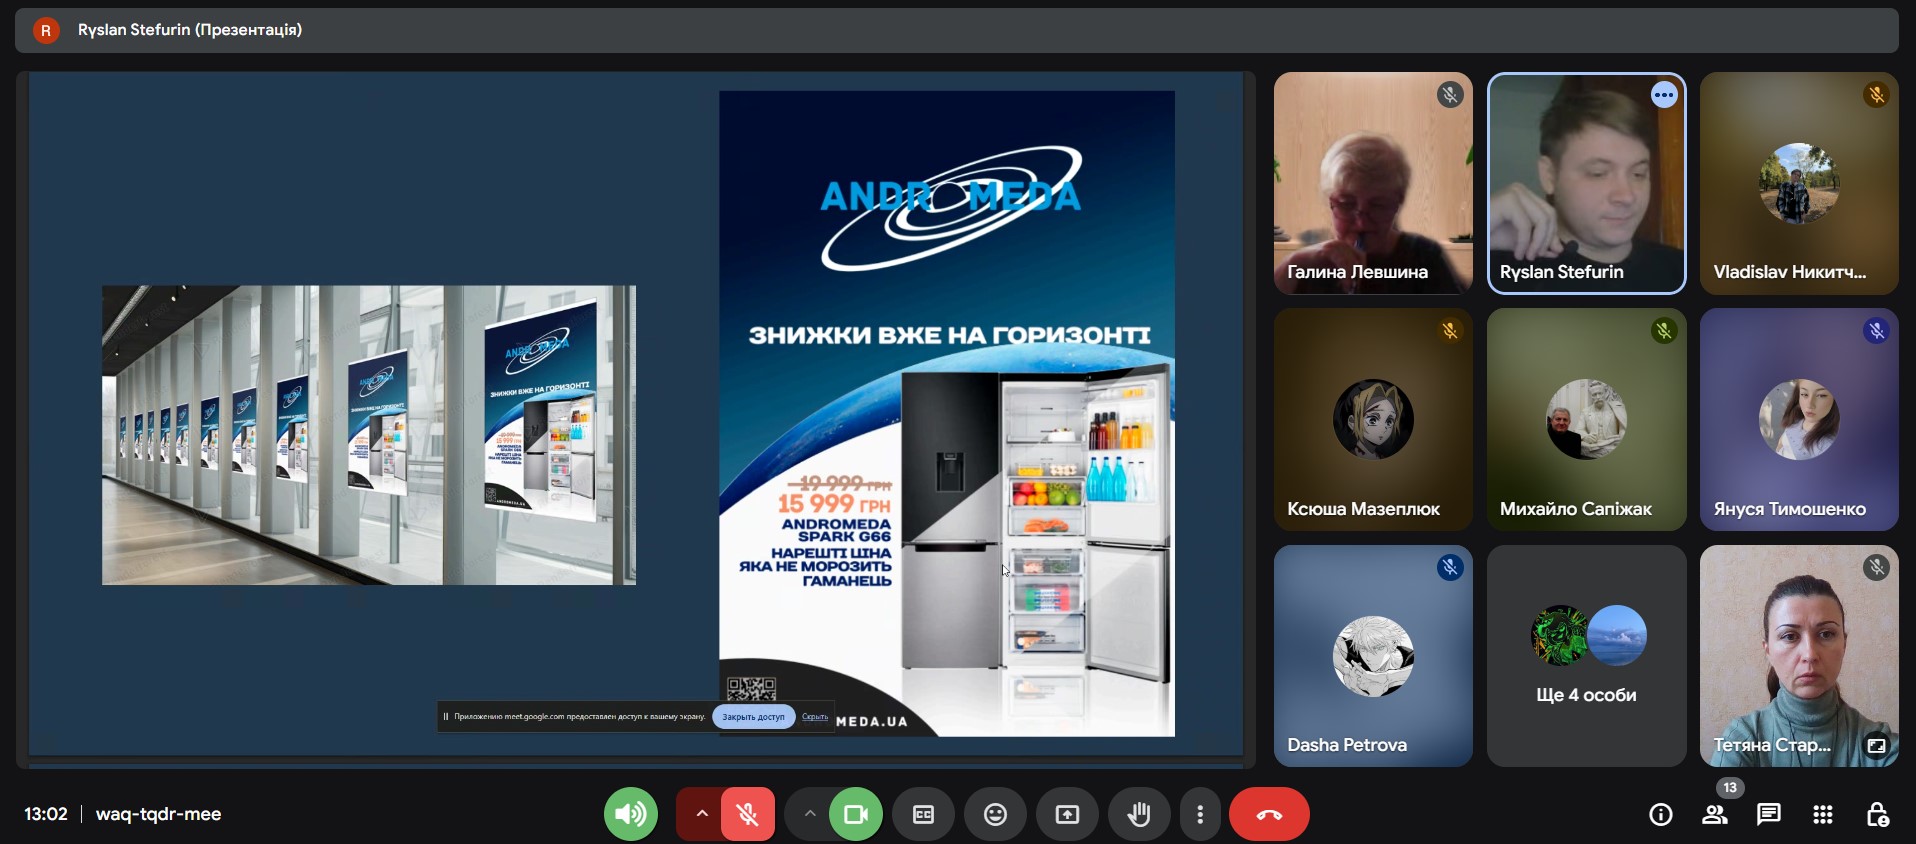Click muted mic icon on Януся Тимошенко tile
This screenshot has height=844, width=1916.
click(x=1876, y=331)
